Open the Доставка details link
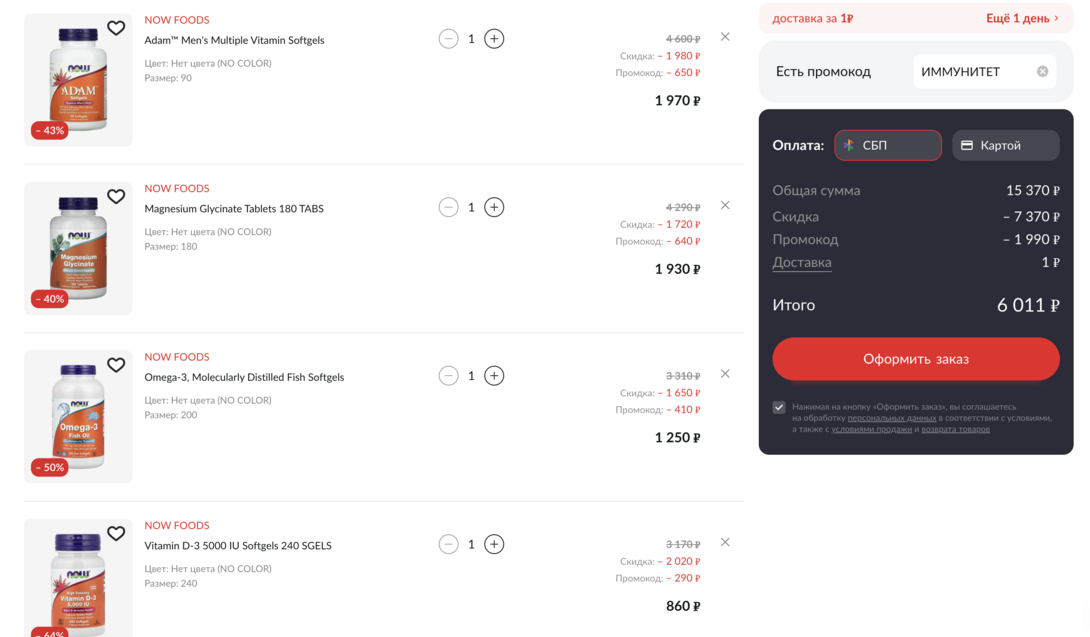 802,263
